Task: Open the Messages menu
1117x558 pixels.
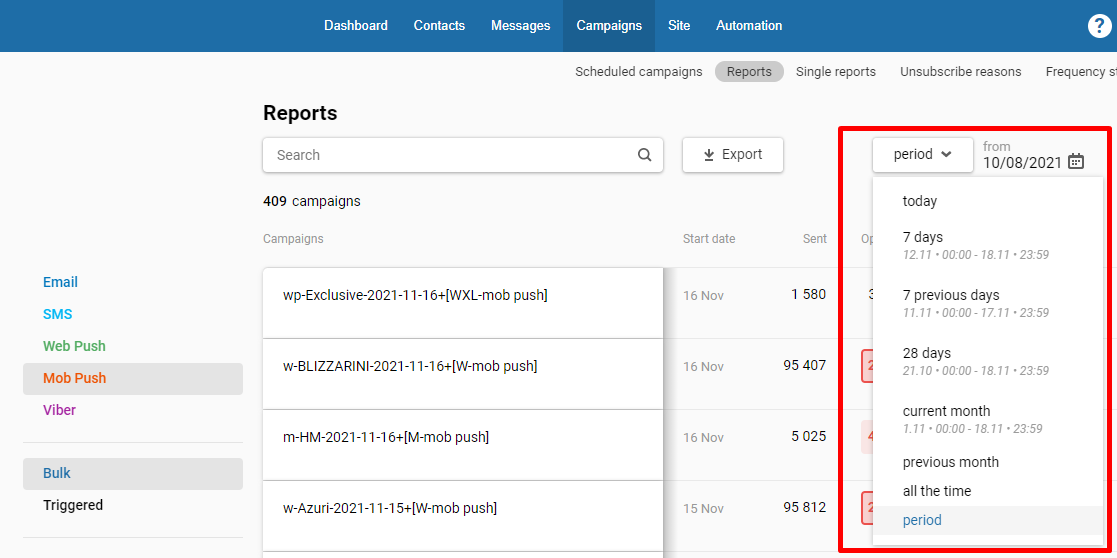Action: (x=520, y=26)
